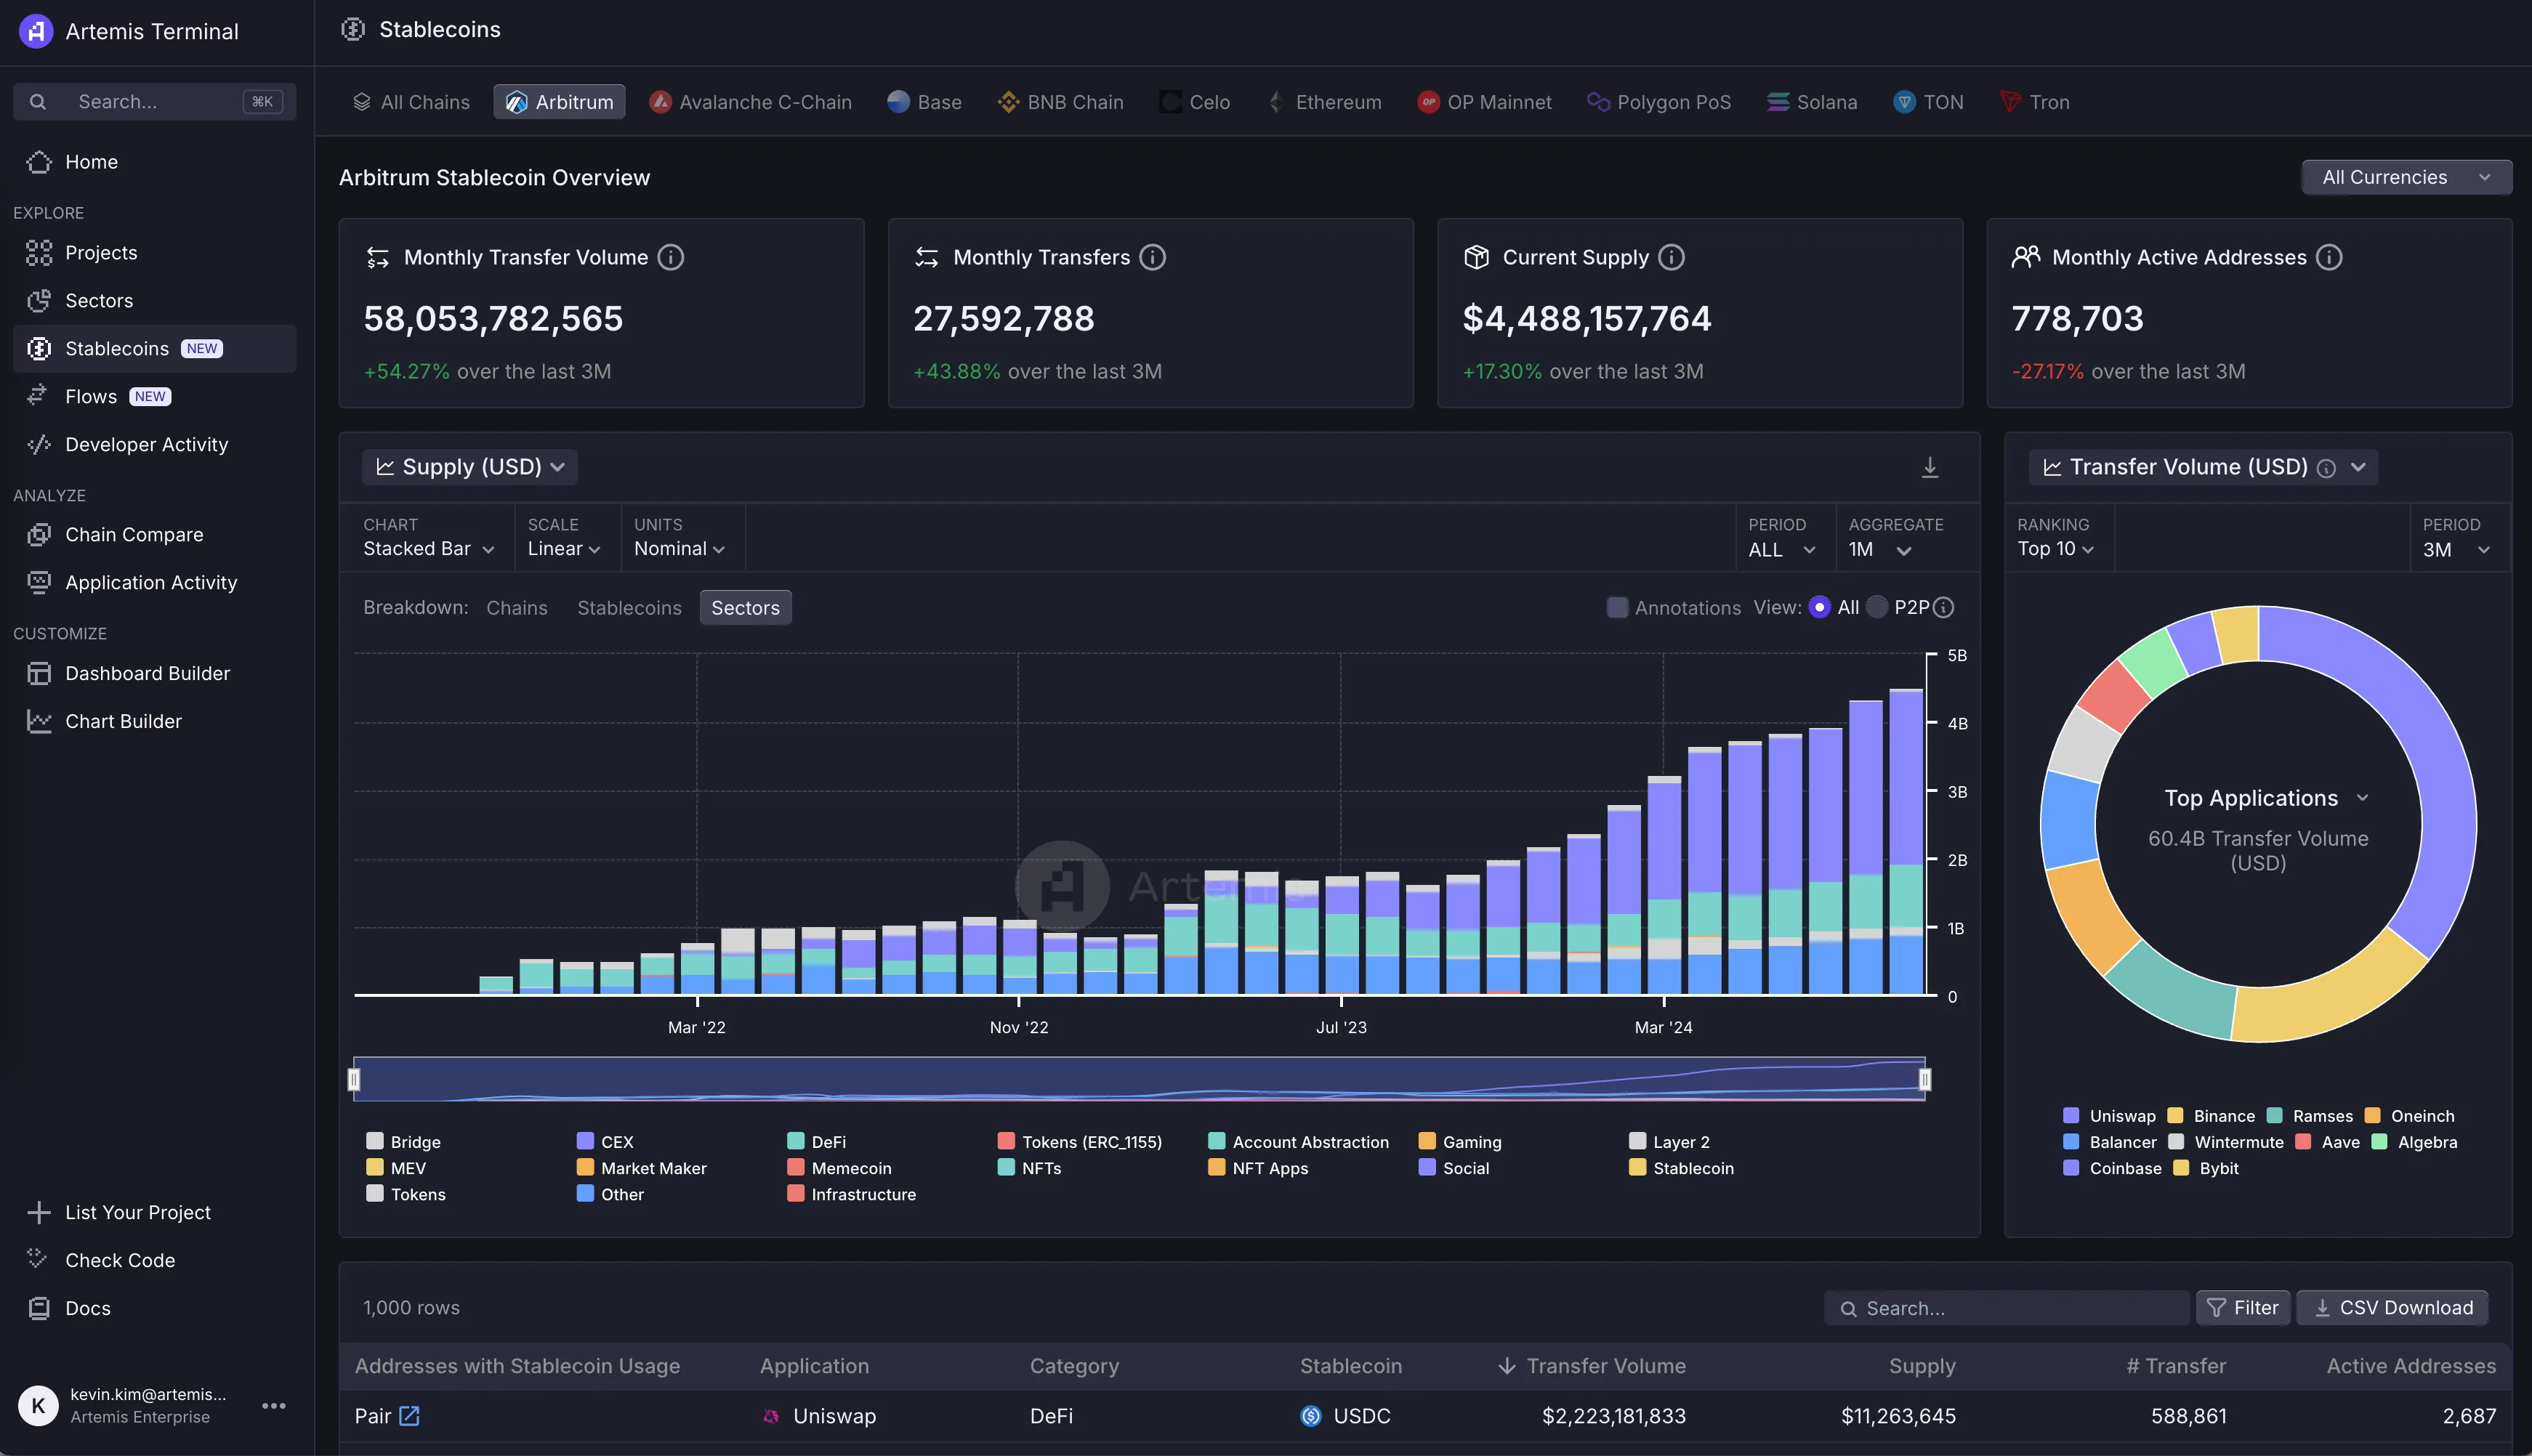Click the right handle of the range slider
2532x1456 pixels.
click(x=1925, y=1080)
